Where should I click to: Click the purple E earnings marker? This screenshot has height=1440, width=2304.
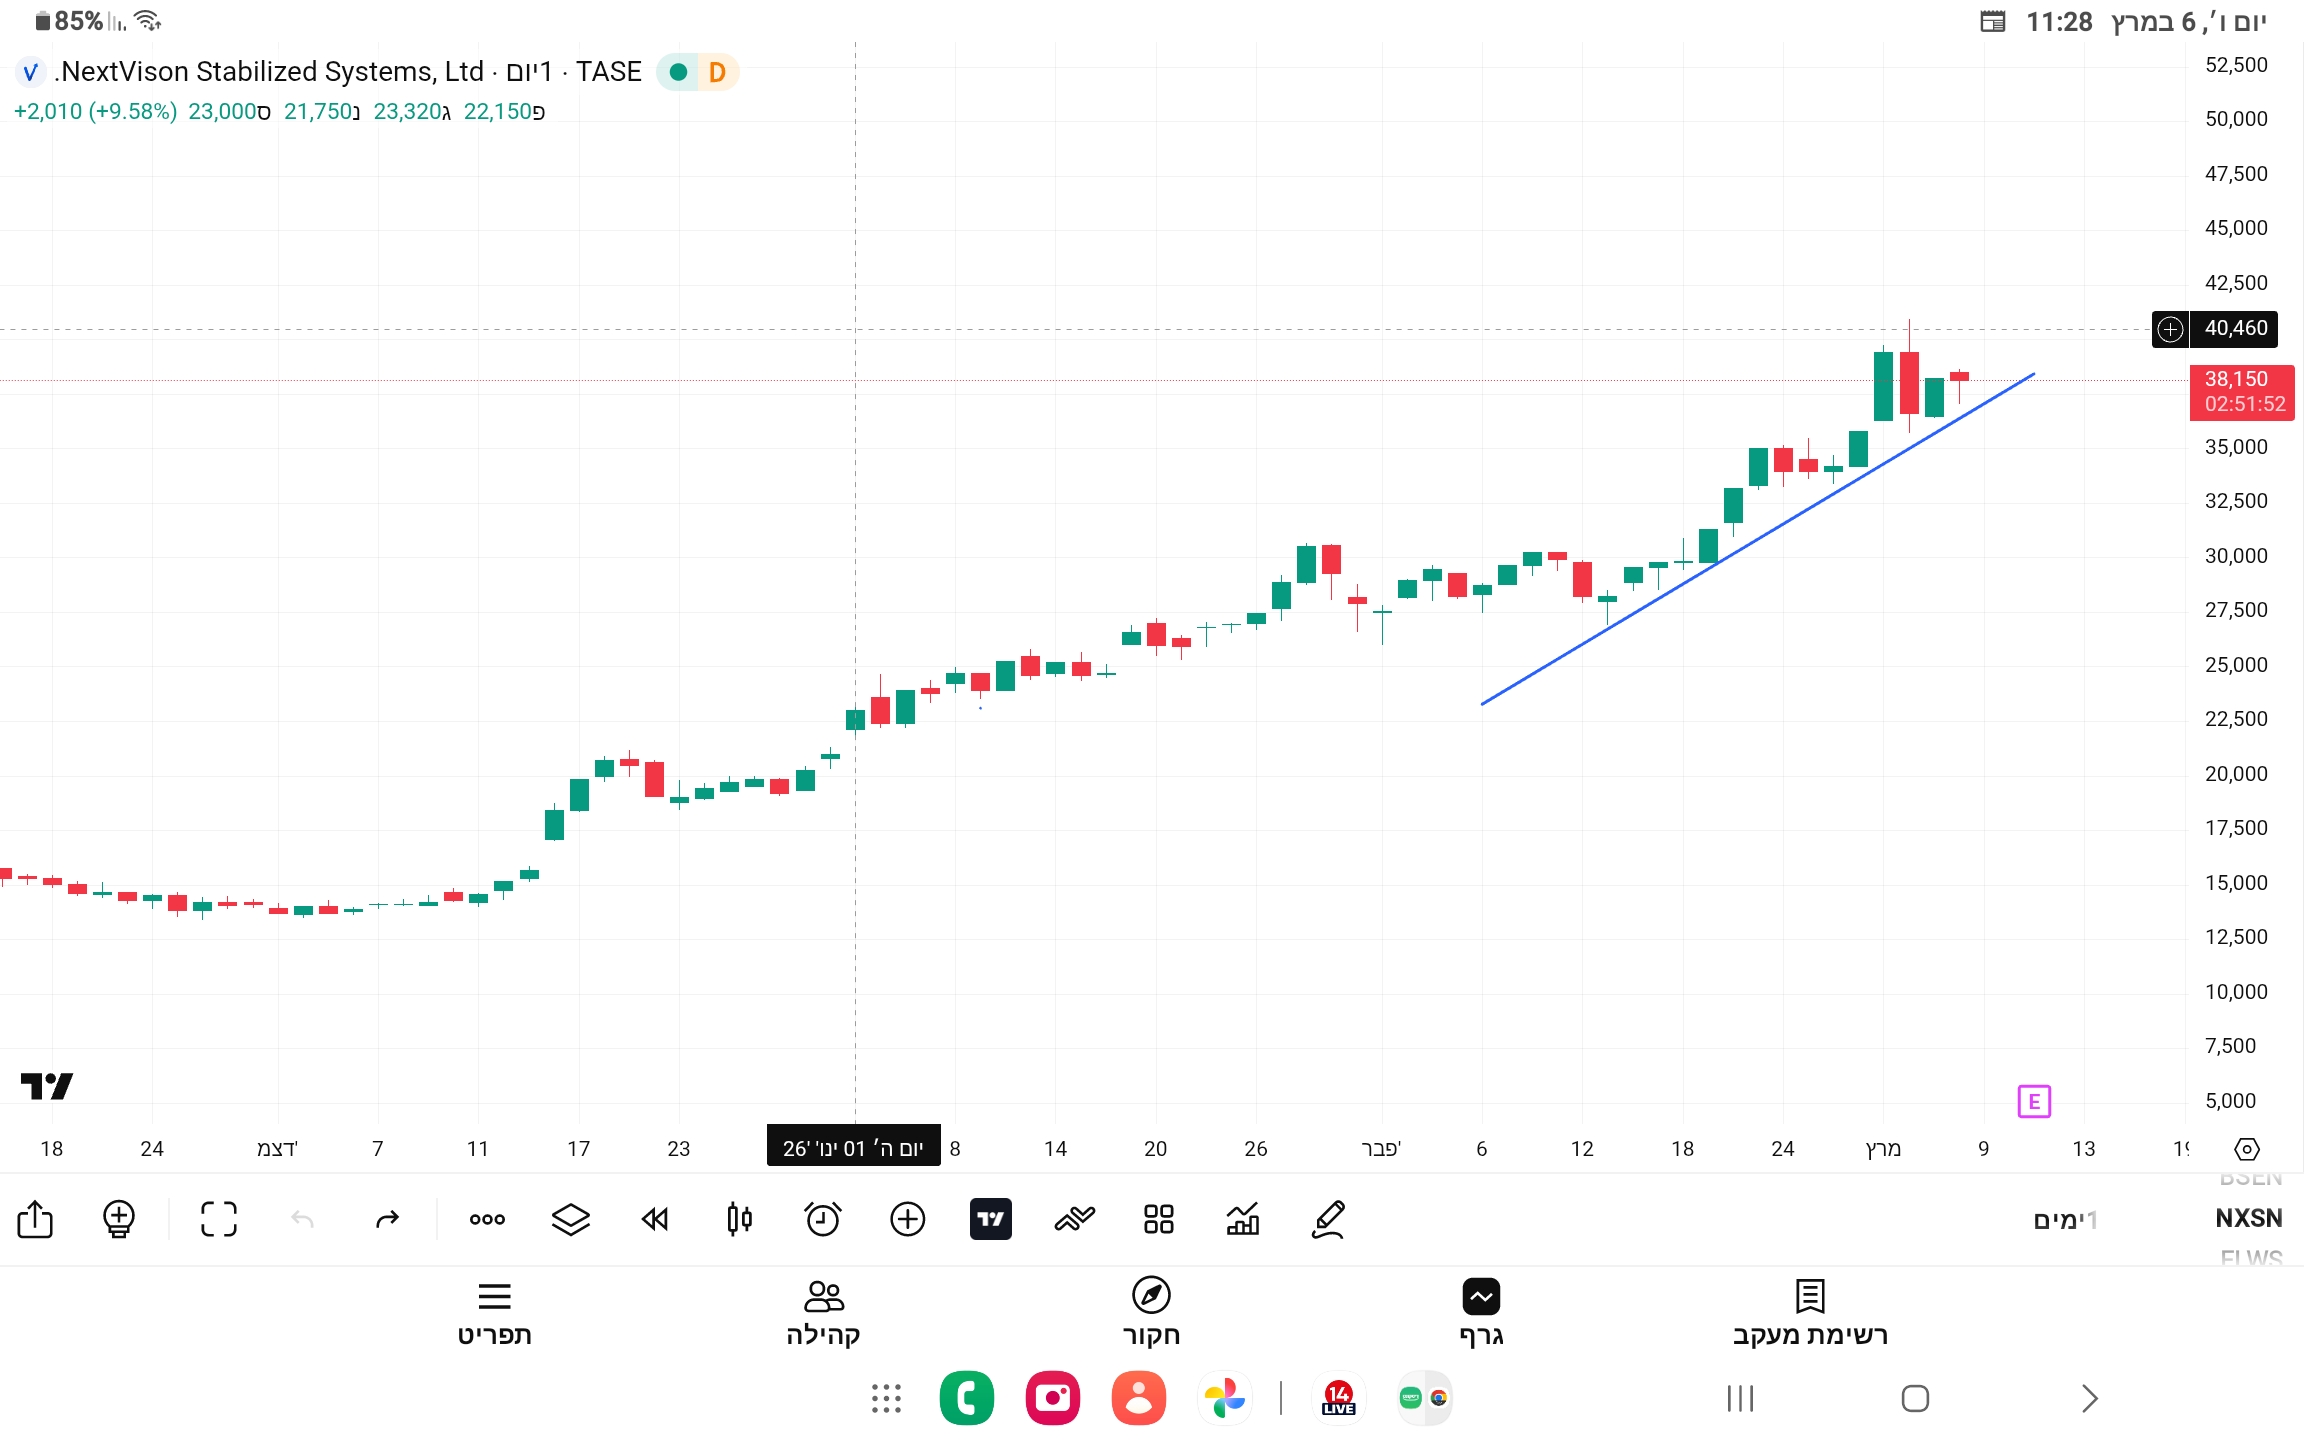pos(2034,1101)
